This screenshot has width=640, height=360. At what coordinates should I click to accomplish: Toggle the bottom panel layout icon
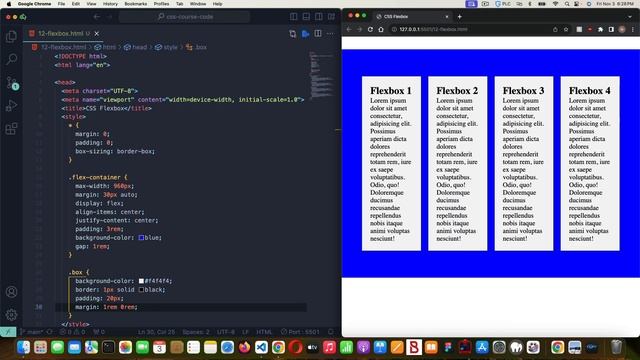[306, 17]
